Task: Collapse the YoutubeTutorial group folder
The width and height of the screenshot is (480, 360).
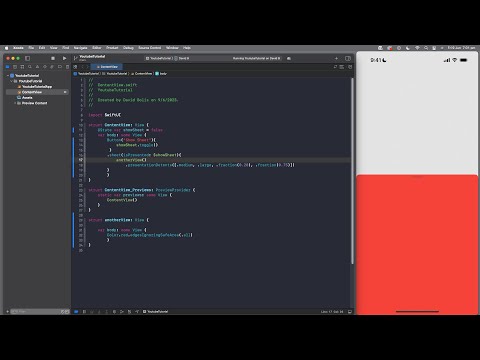Action: click(x=11, y=81)
